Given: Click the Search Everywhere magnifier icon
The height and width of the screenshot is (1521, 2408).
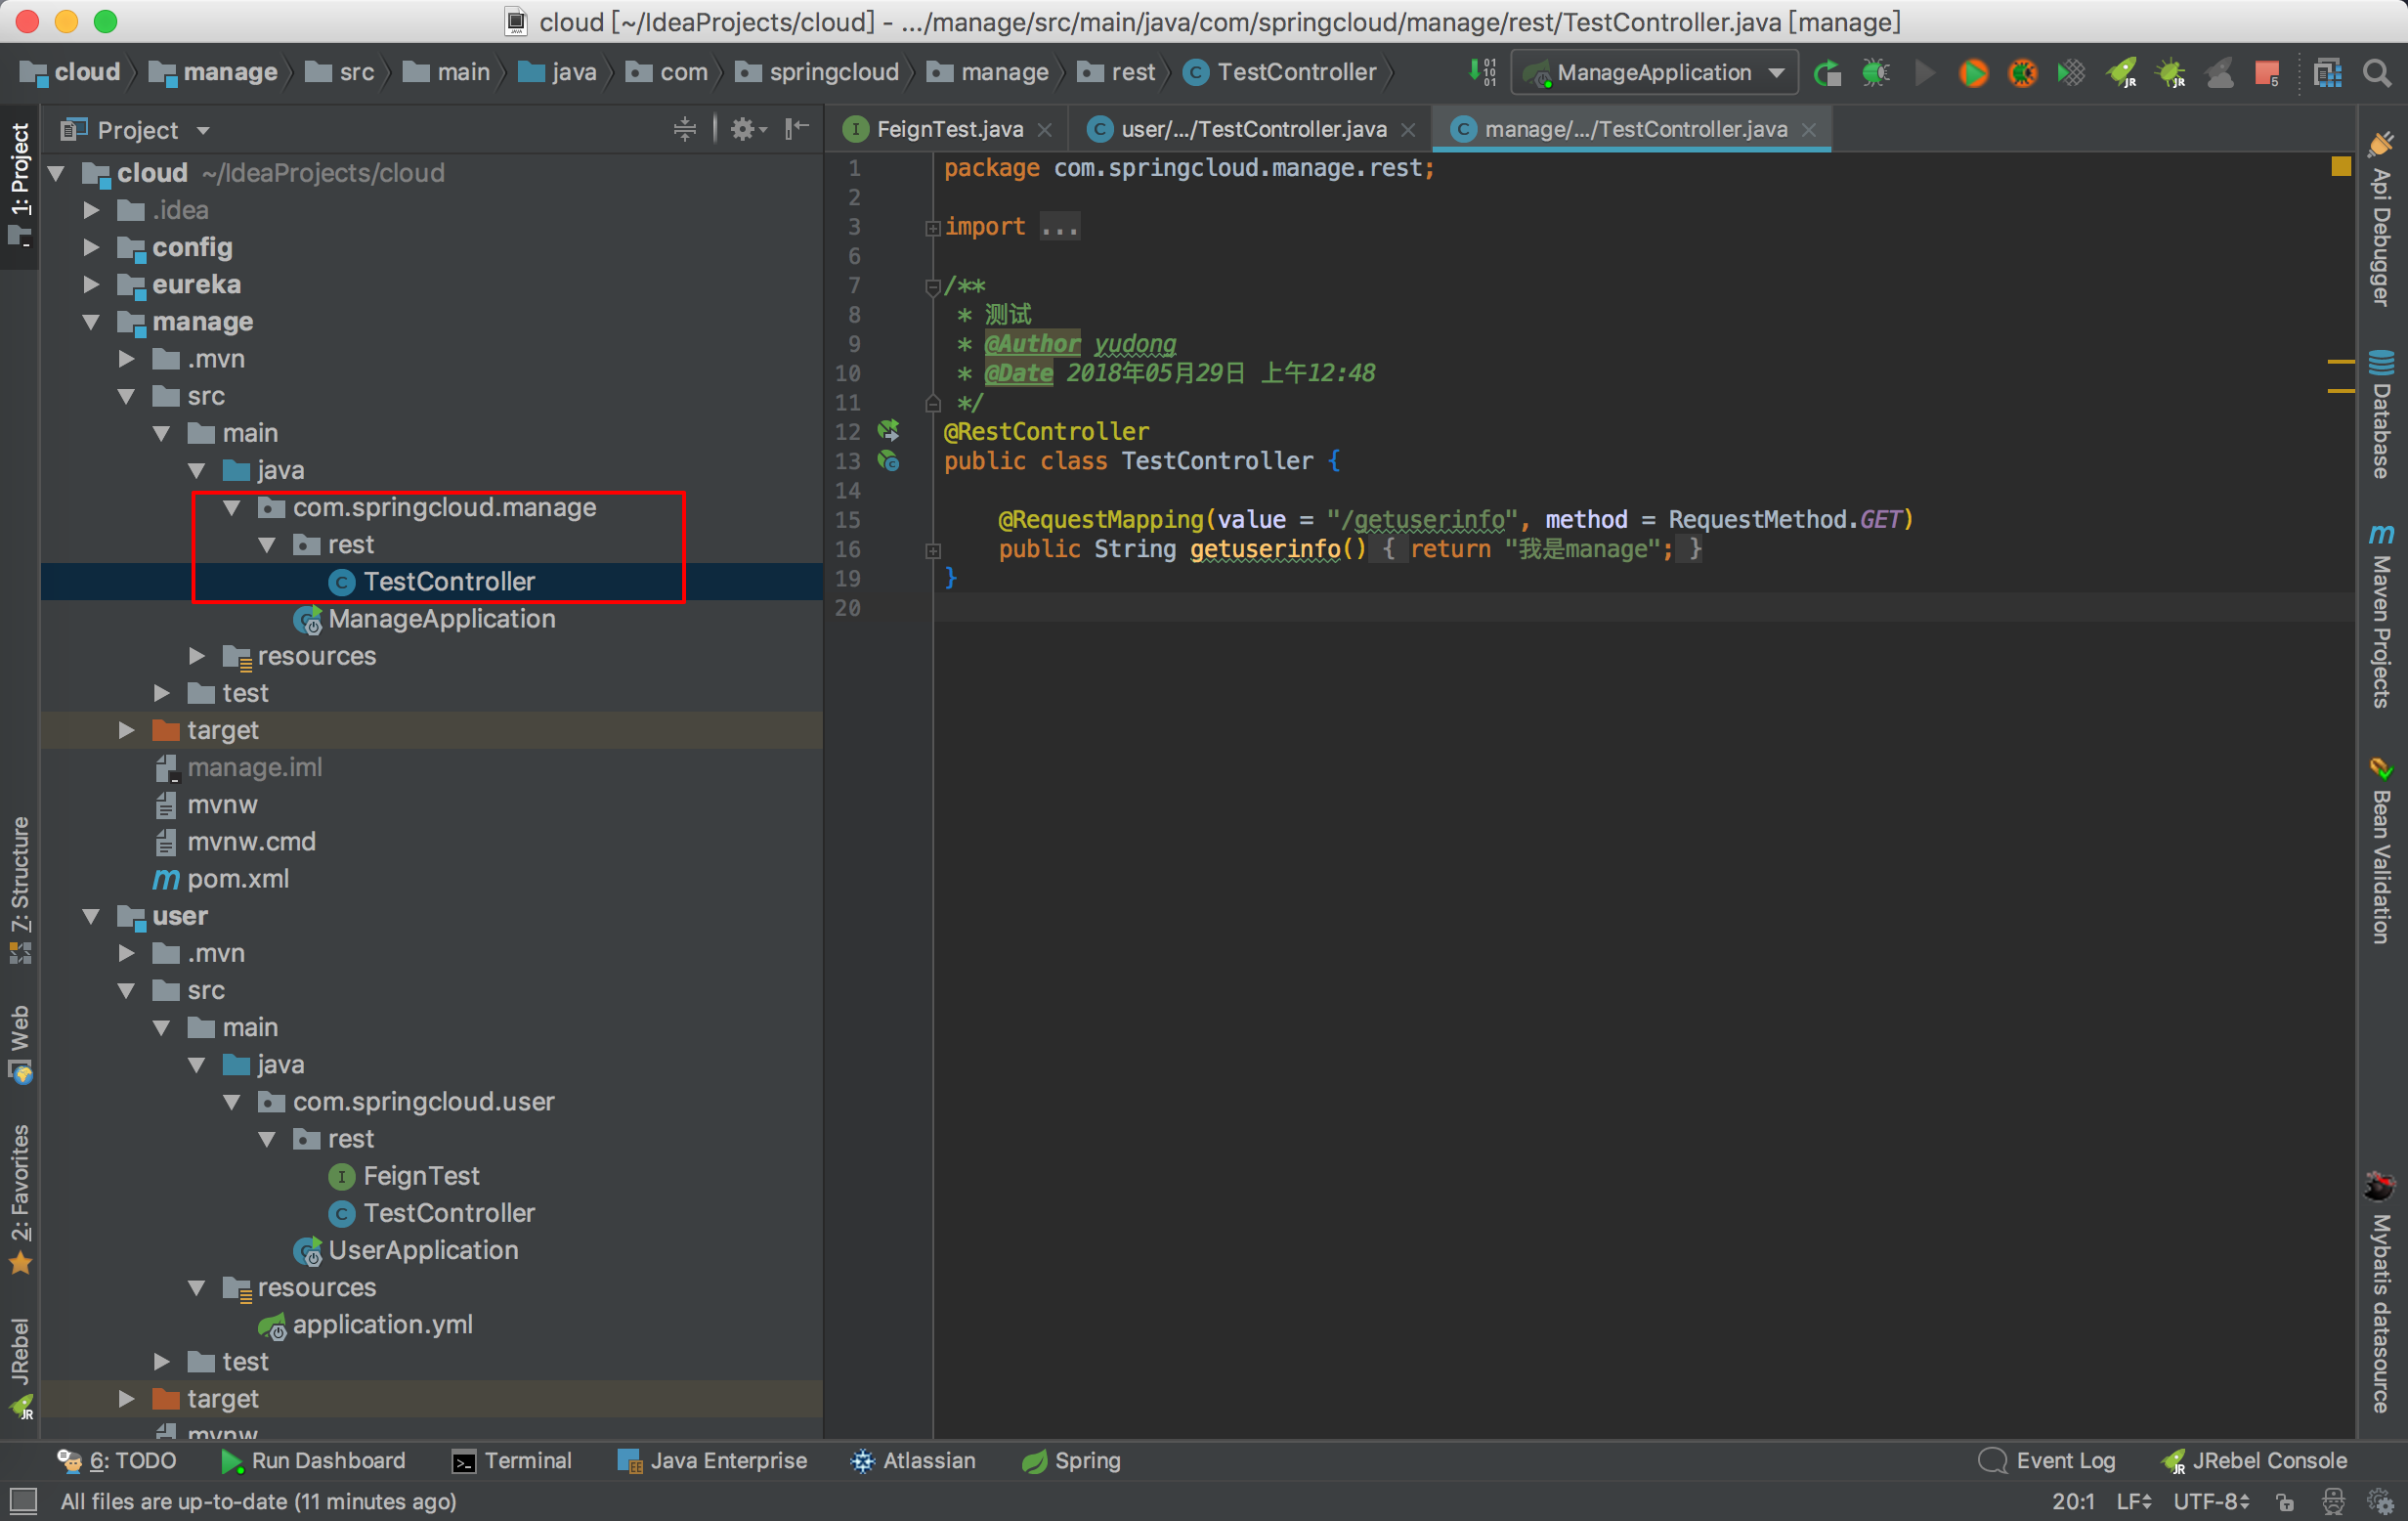Looking at the screenshot, I should pos(2377,73).
